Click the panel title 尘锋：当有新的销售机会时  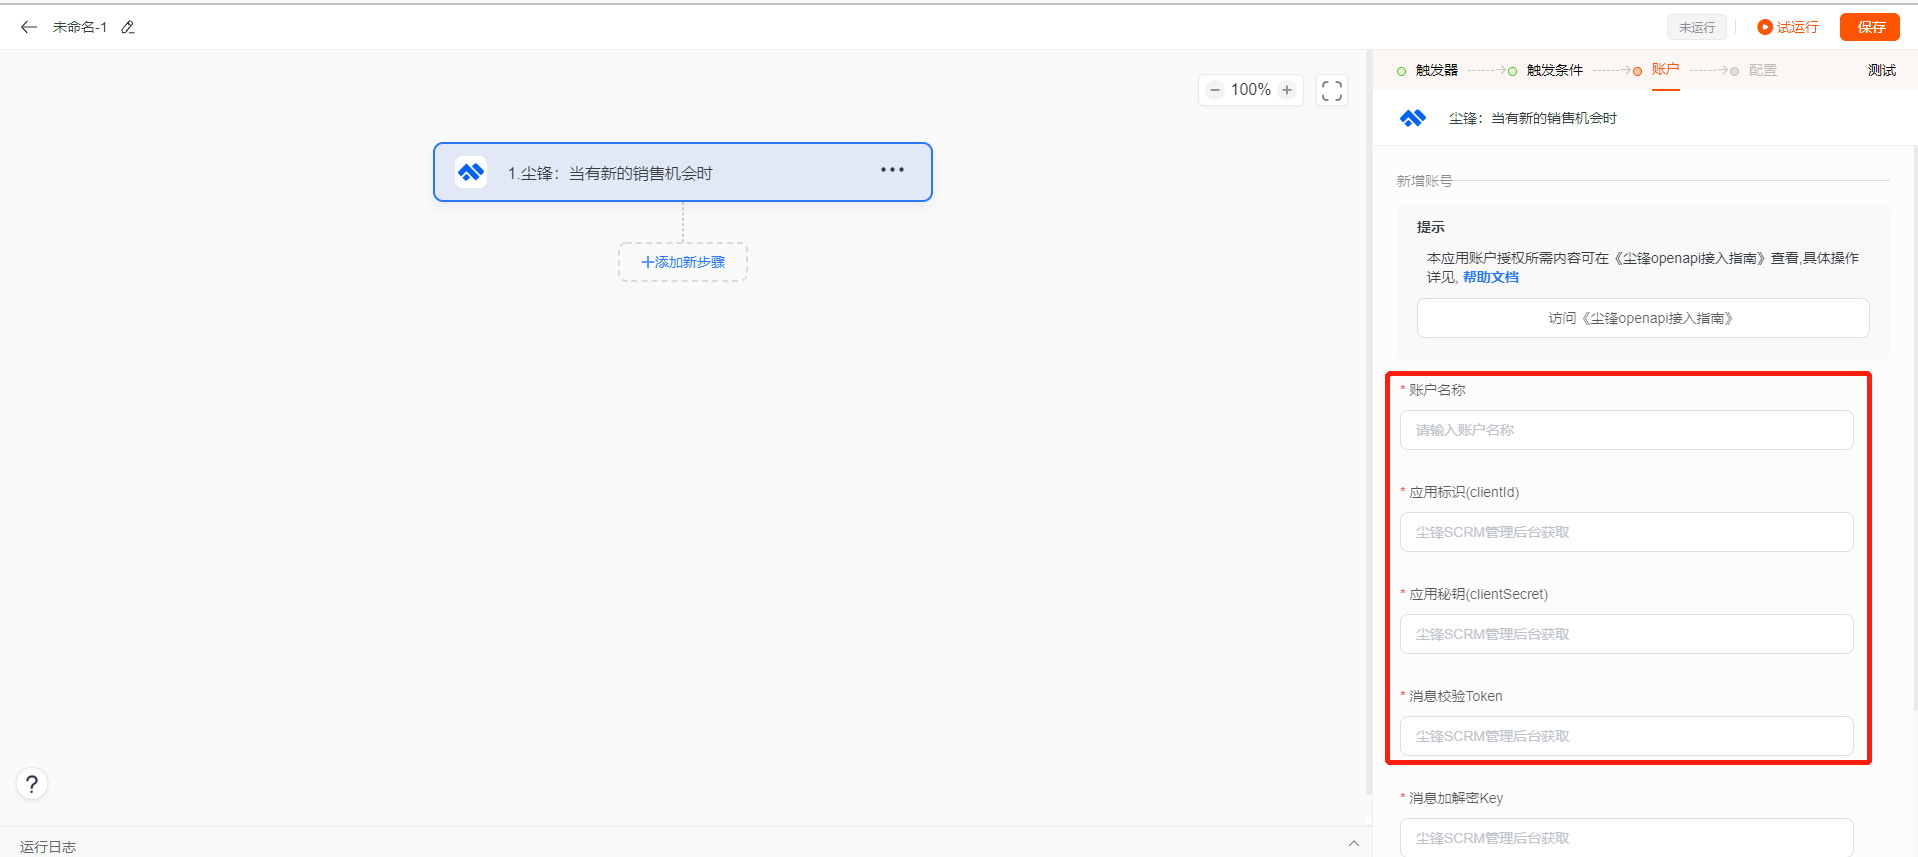[1533, 118]
